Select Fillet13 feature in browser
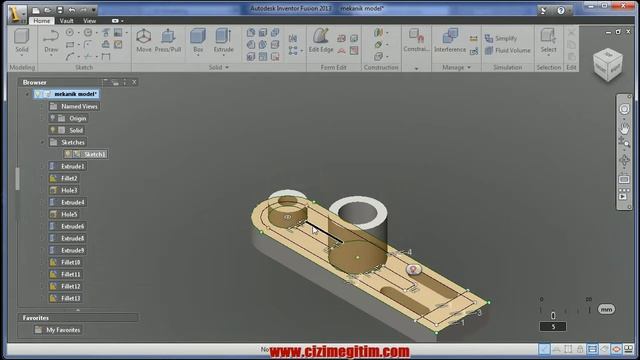 click(x=65, y=298)
